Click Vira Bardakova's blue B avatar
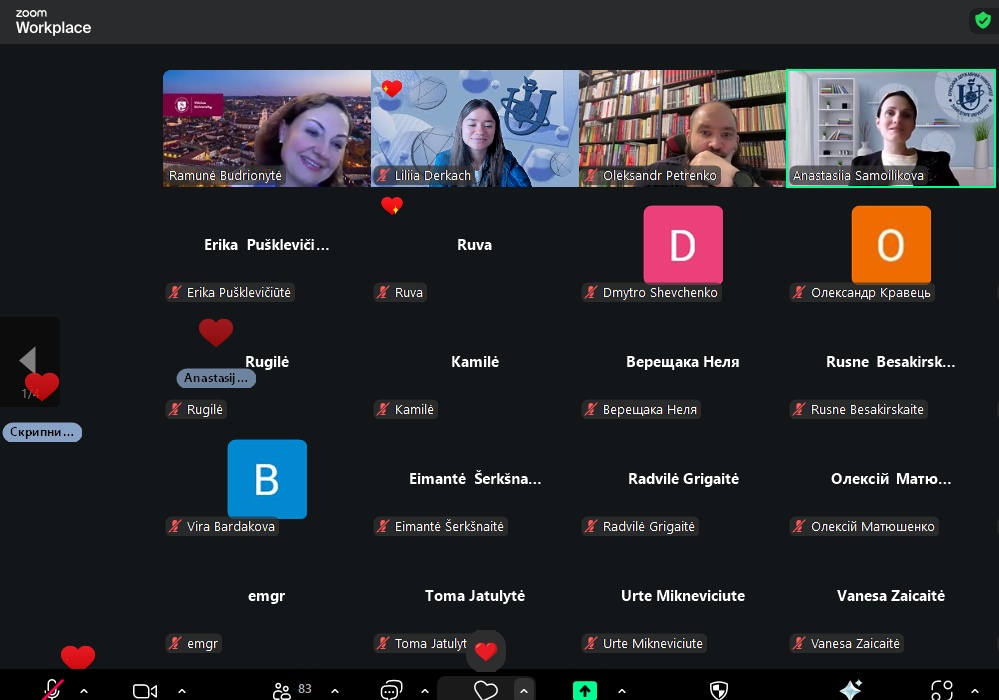The image size is (999, 700). [267, 479]
